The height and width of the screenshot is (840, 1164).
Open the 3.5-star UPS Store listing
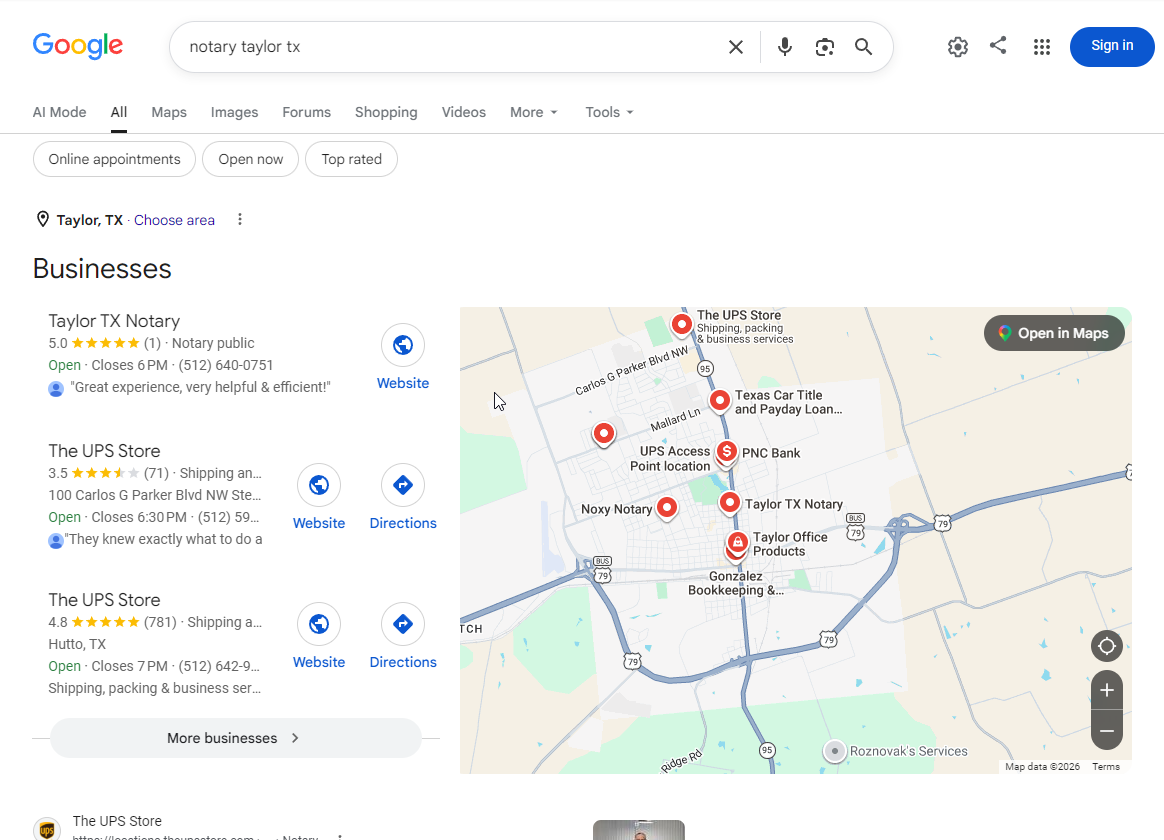coord(105,451)
